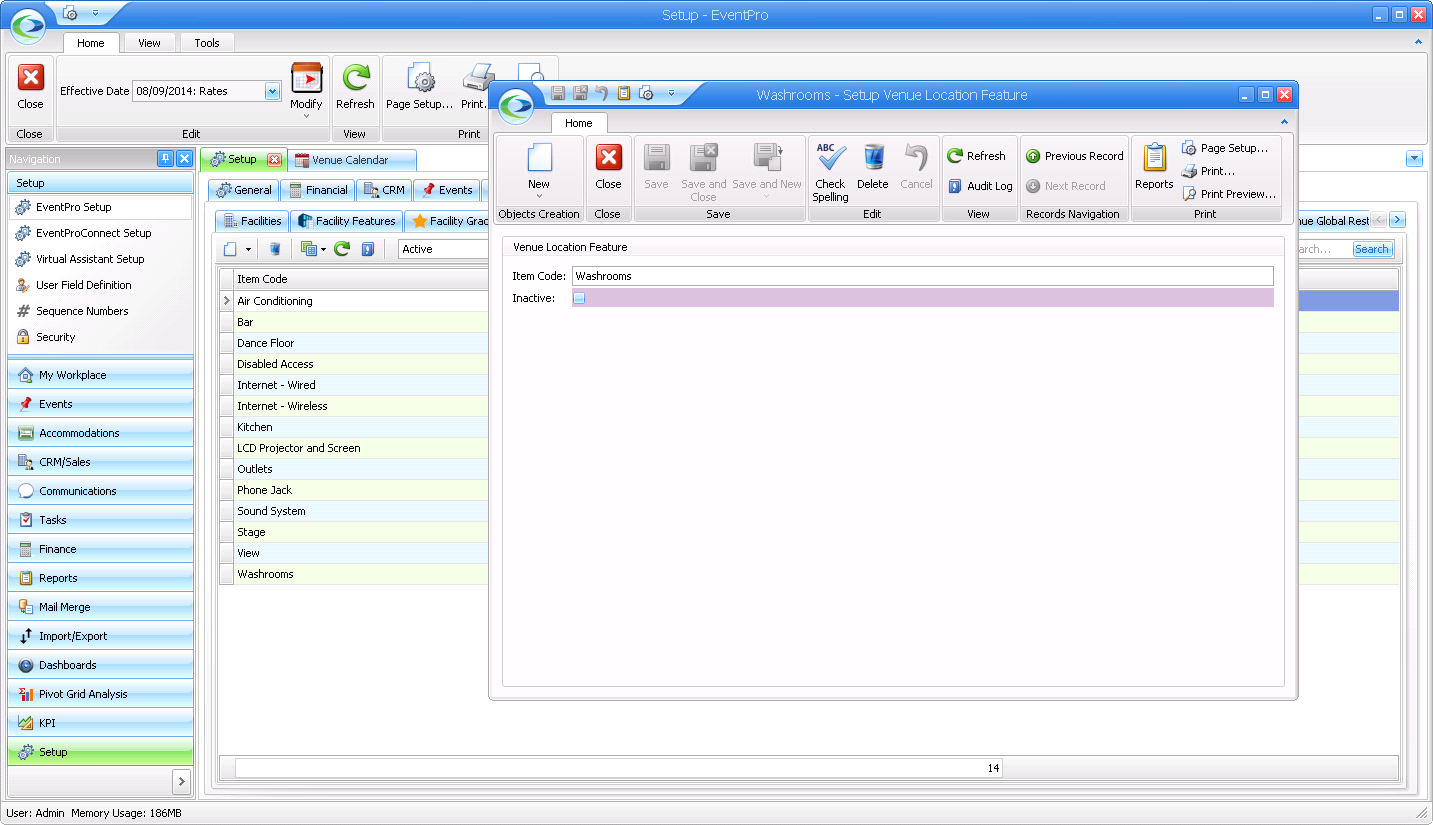This screenshot has width=1433, height=825.
Task: Expand the New button arrow in dialog
Action: tap(538, 196)
